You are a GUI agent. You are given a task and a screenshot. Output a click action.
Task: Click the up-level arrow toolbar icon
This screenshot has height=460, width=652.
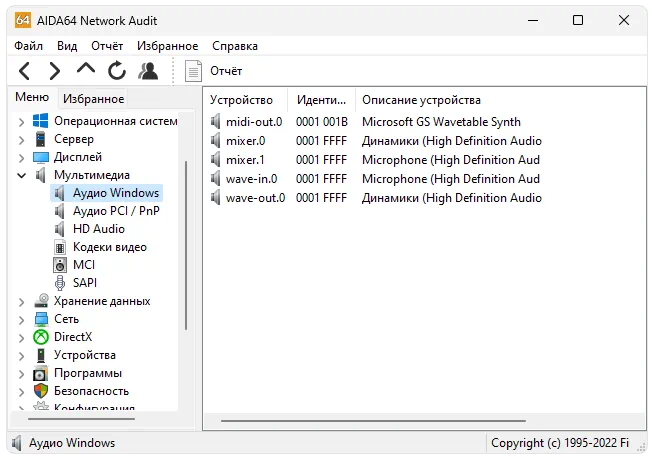[86, 69]
